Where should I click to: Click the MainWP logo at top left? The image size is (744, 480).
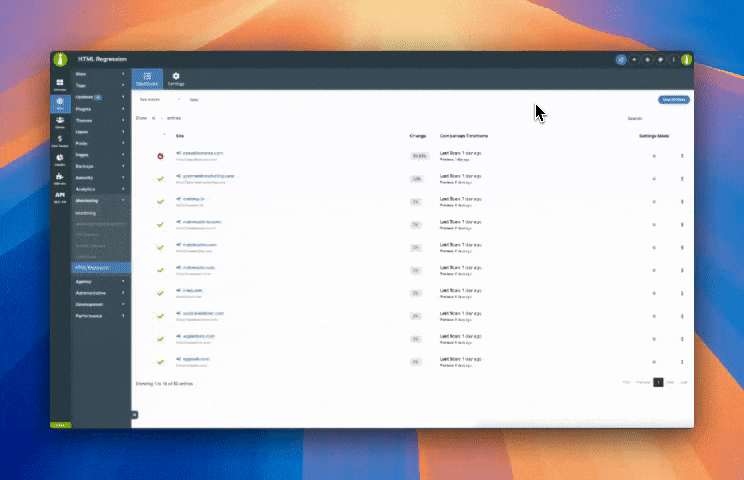pyautogui.click(x=60, y=59)
